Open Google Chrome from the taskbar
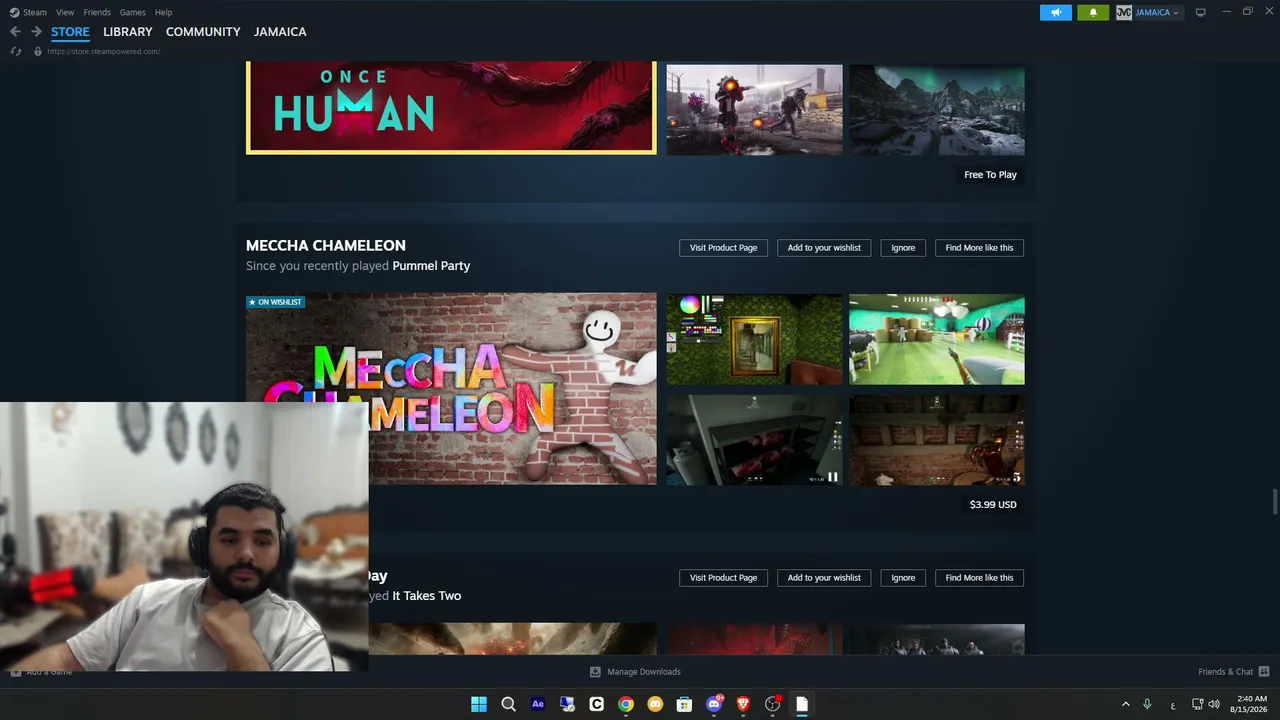 626,704
